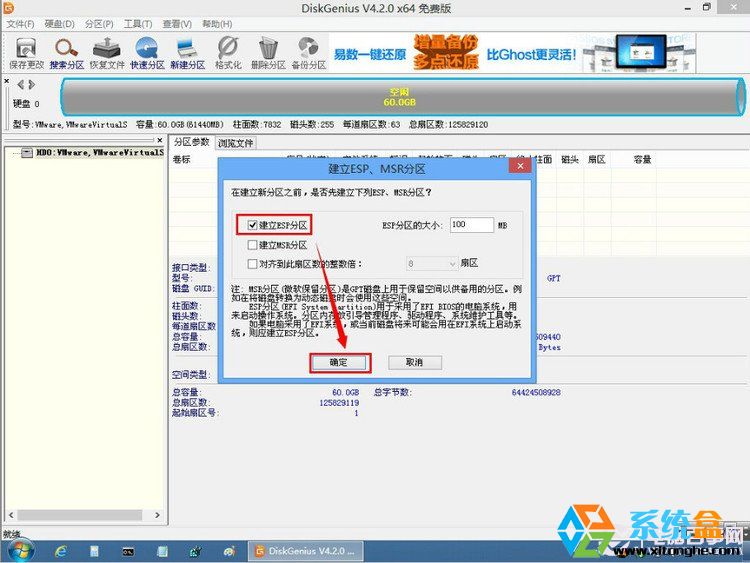750x563 pixels.
Task: Enable align to sector multiple (对齐到此扇区数) checkbox
Action: pyautogui.click(x=253, y=264)
